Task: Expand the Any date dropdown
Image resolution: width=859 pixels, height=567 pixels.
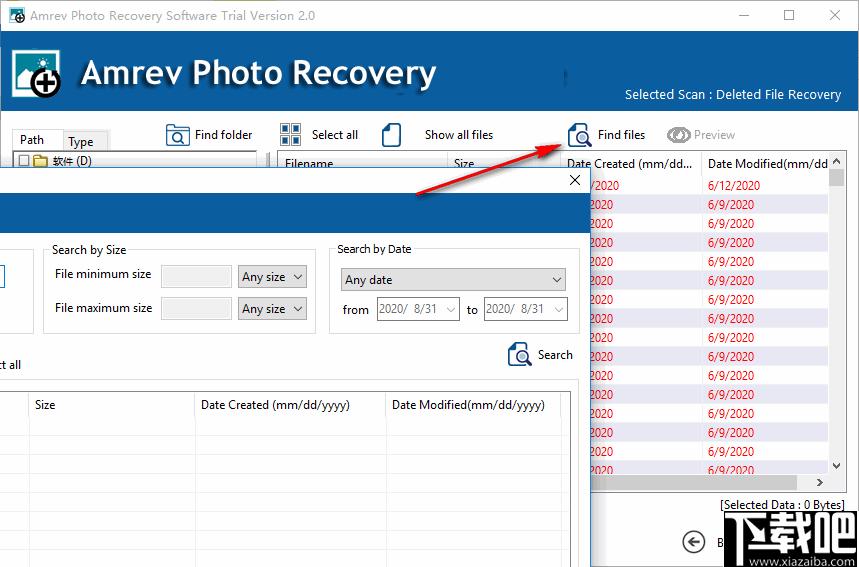Action: [x=453, y=279]
